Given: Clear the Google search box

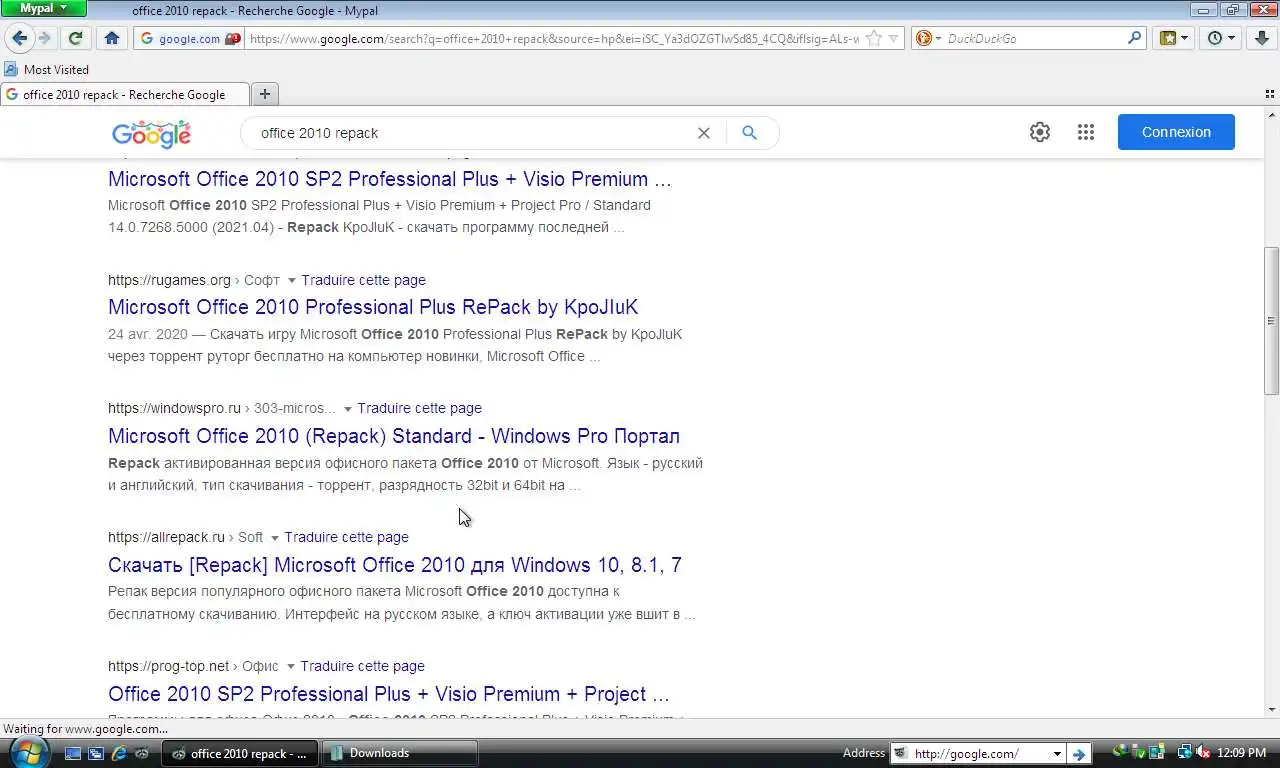Looking at the screenshot, I should point(703,133).
